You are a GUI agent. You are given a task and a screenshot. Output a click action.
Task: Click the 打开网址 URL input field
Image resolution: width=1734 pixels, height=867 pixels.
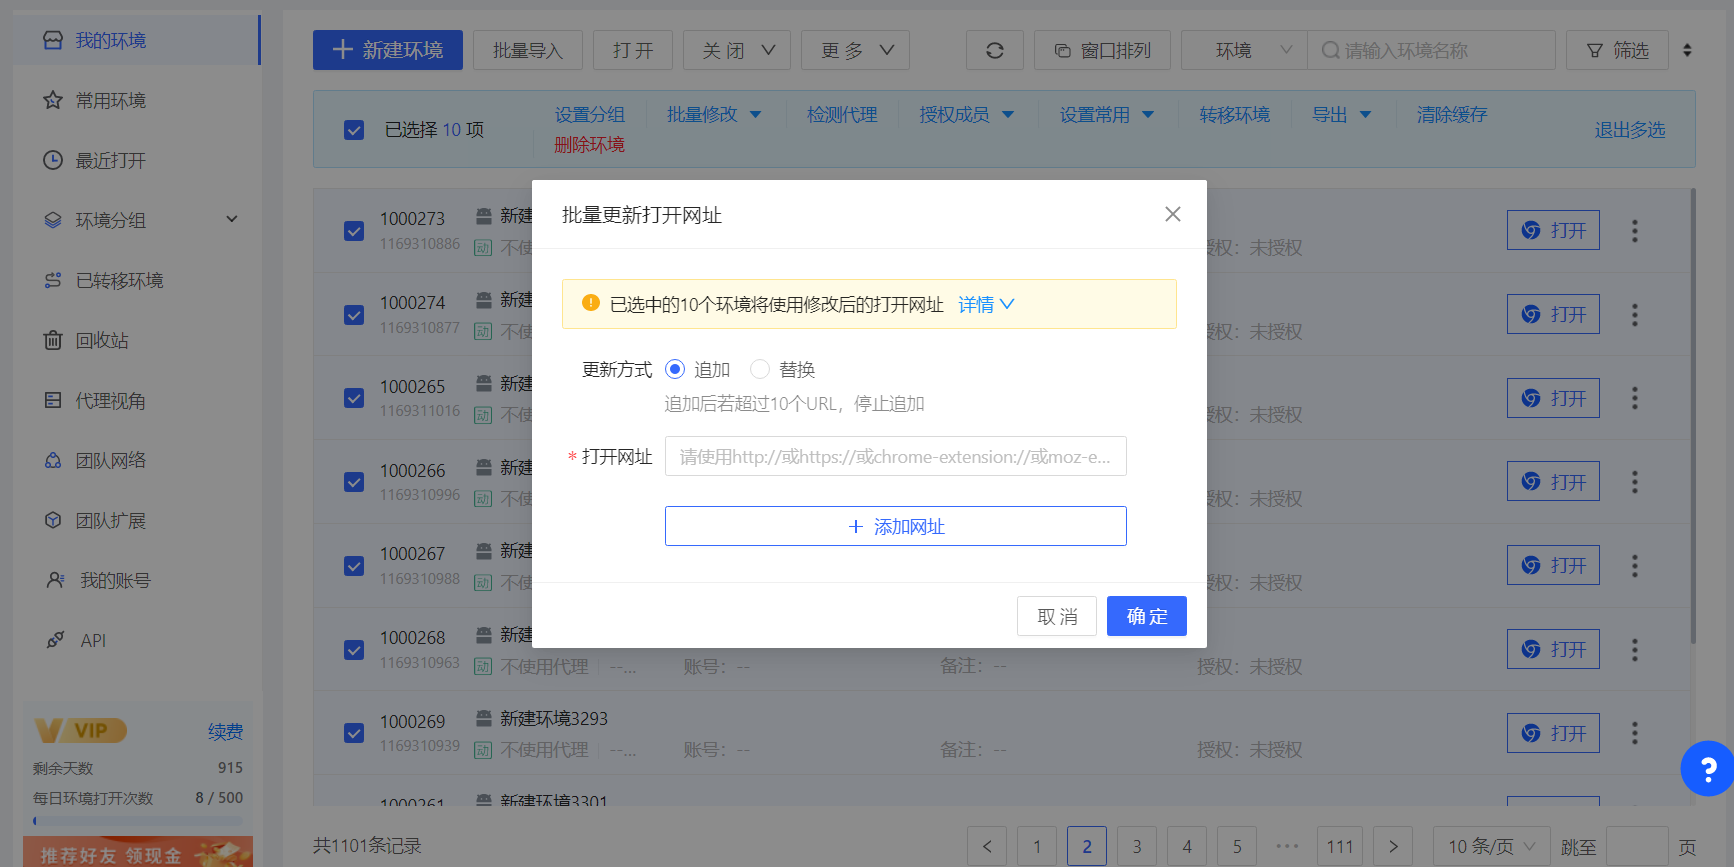click(895, 457)
